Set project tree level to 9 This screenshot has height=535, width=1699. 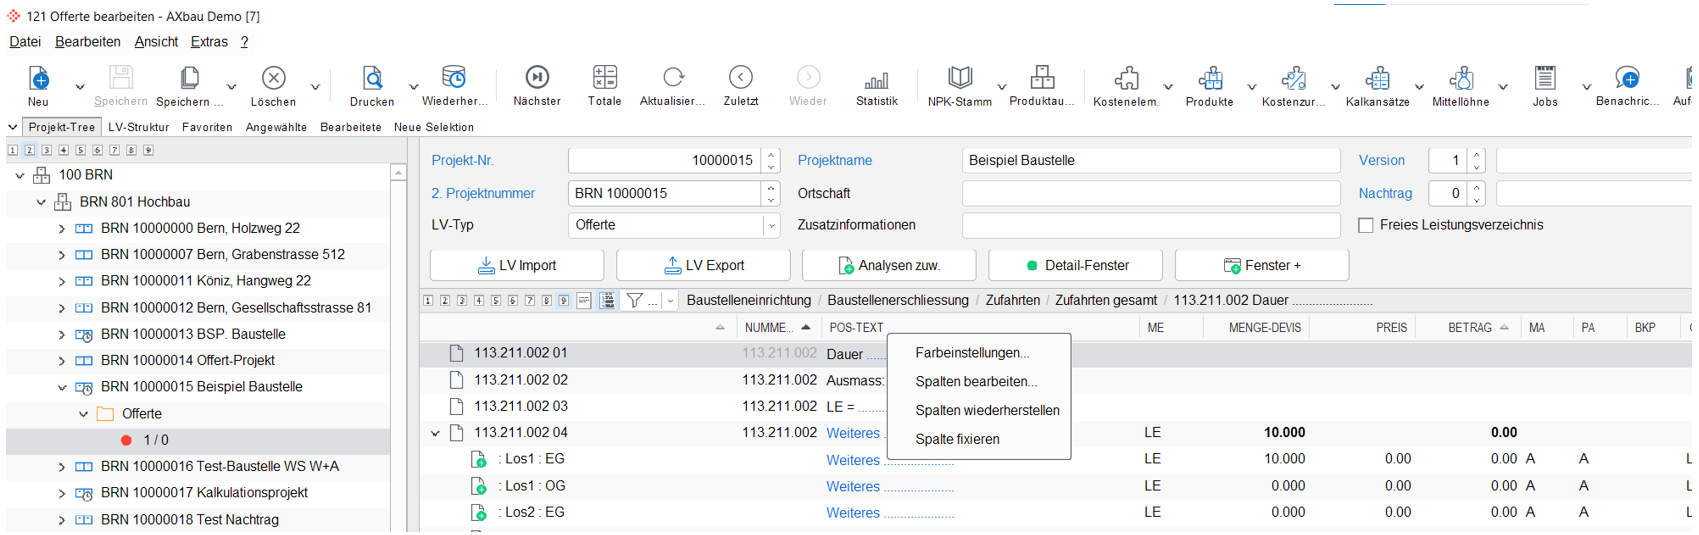(148, 150)
